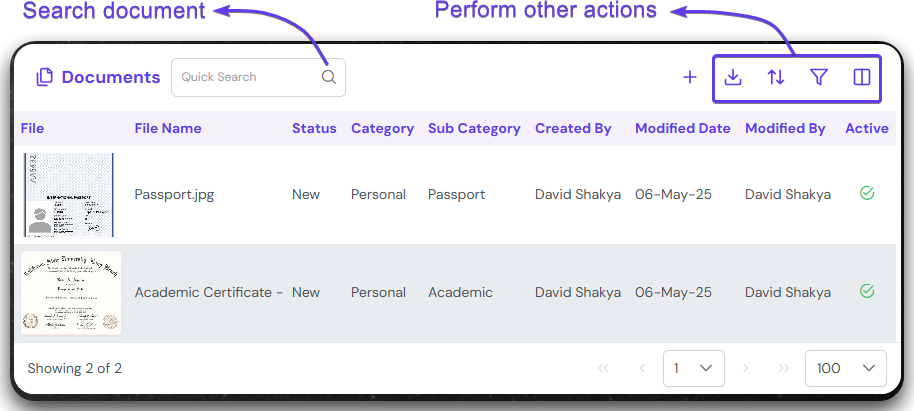This screenshot has width=914, height=411.
Task: Click the download documents icon
Action: [x=733, y=77]
